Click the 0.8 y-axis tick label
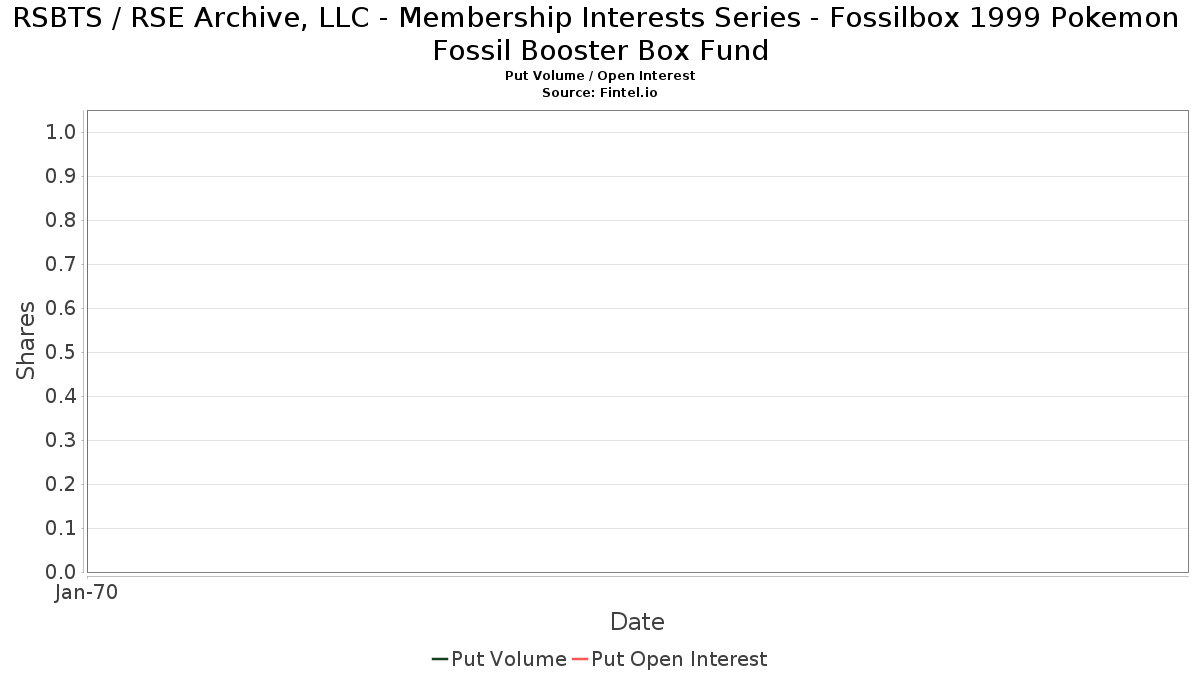 (x=61, y=221)
